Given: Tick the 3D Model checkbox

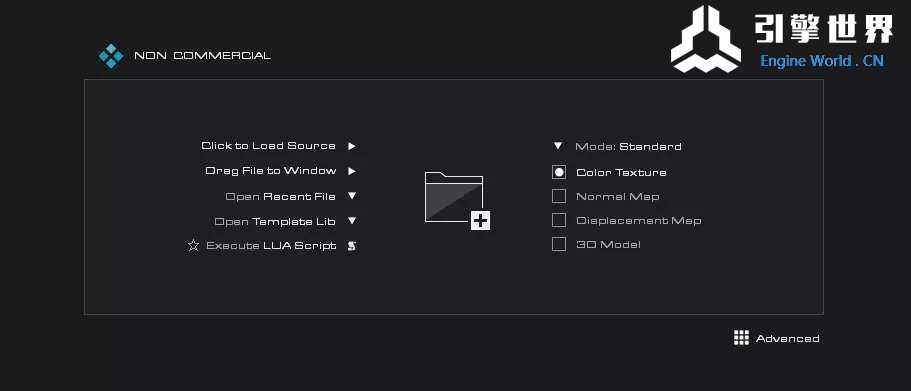Looking at the screenshot, I should click(559, 244).
